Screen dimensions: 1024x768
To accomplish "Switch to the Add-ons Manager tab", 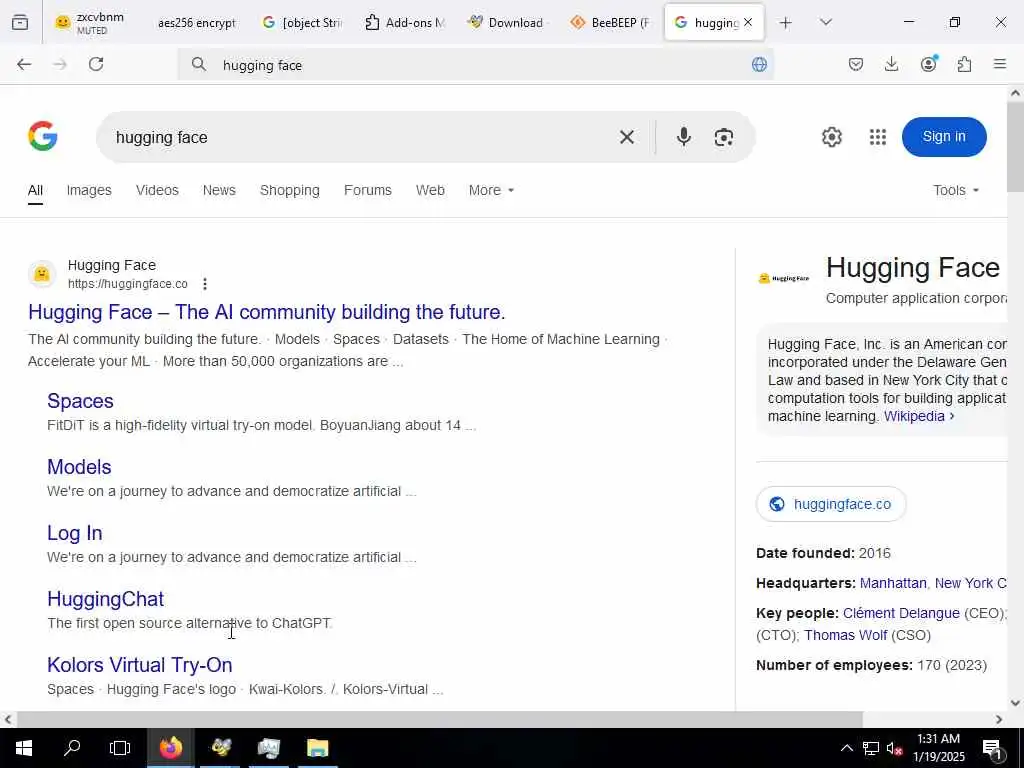I will [405, 22].
